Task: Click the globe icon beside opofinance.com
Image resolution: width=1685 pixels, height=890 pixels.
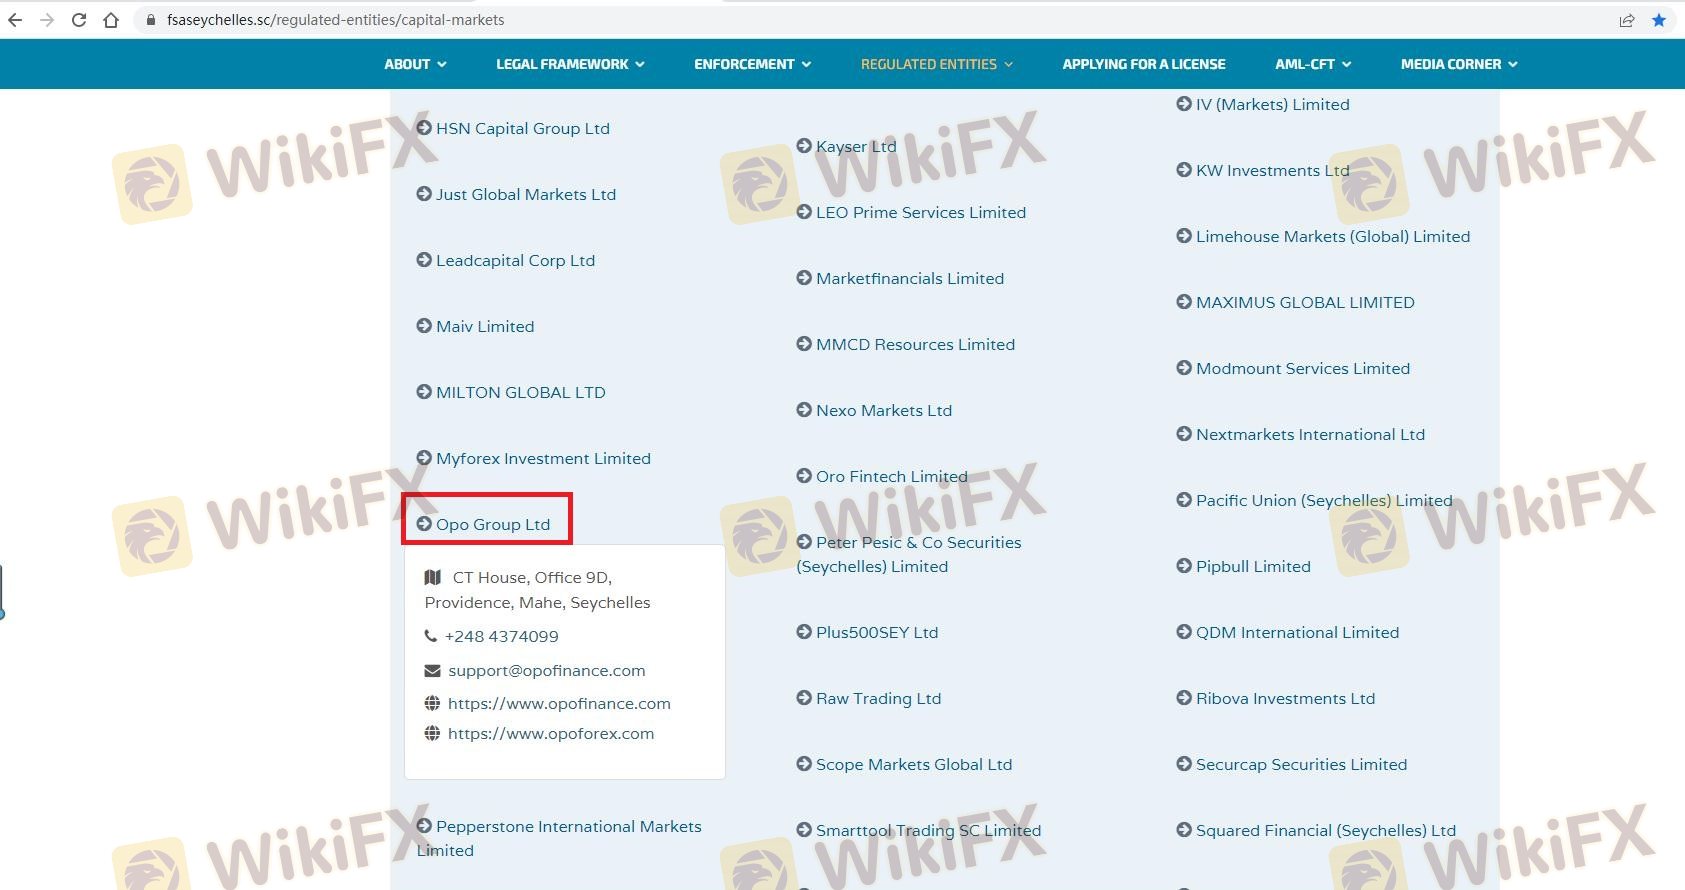Action: coord(432,703)
